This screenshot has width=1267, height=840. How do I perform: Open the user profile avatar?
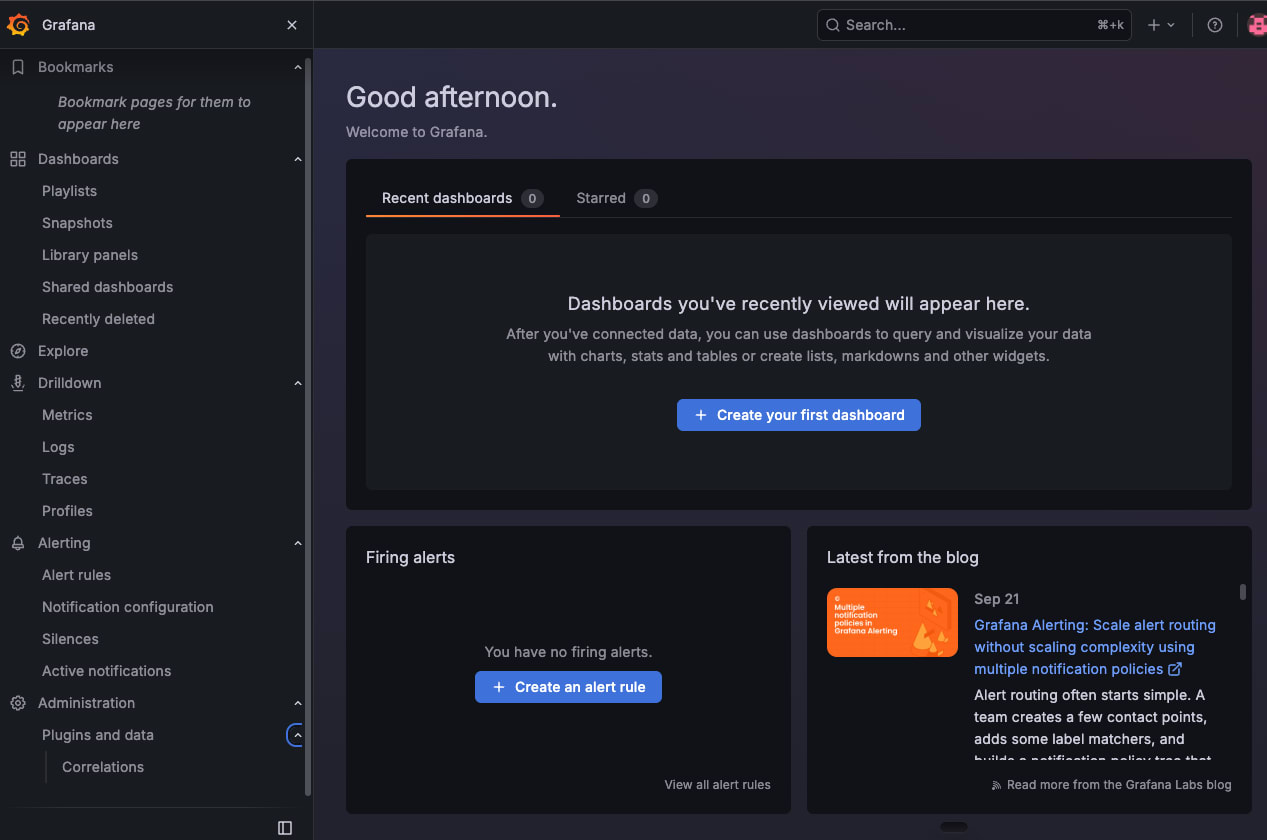pyautogui.click(x=1257, y=25)
